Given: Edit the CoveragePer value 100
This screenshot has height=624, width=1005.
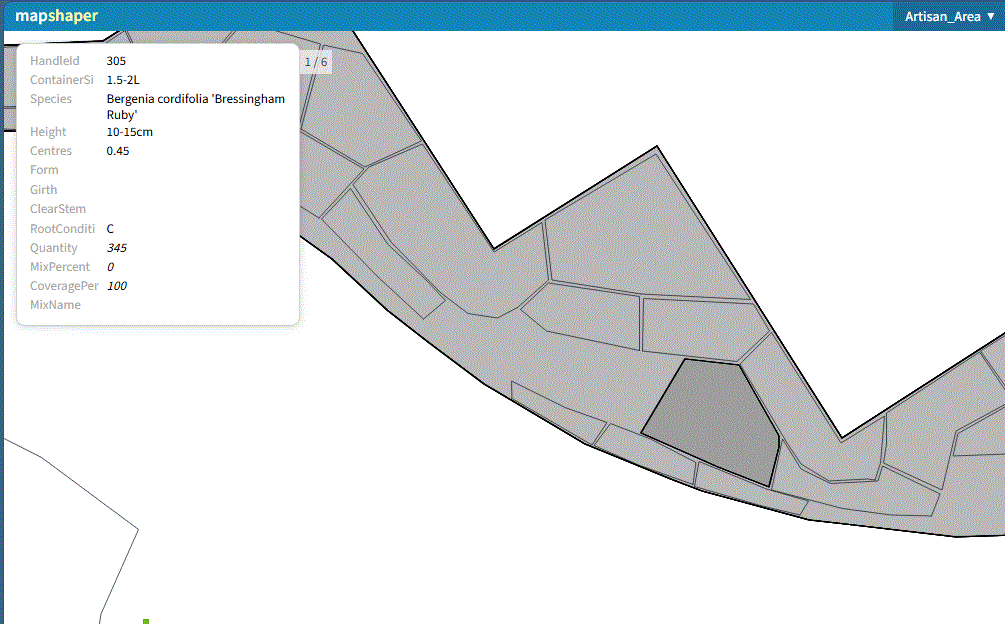Looking at the screenshot, I should coord(117,286).
